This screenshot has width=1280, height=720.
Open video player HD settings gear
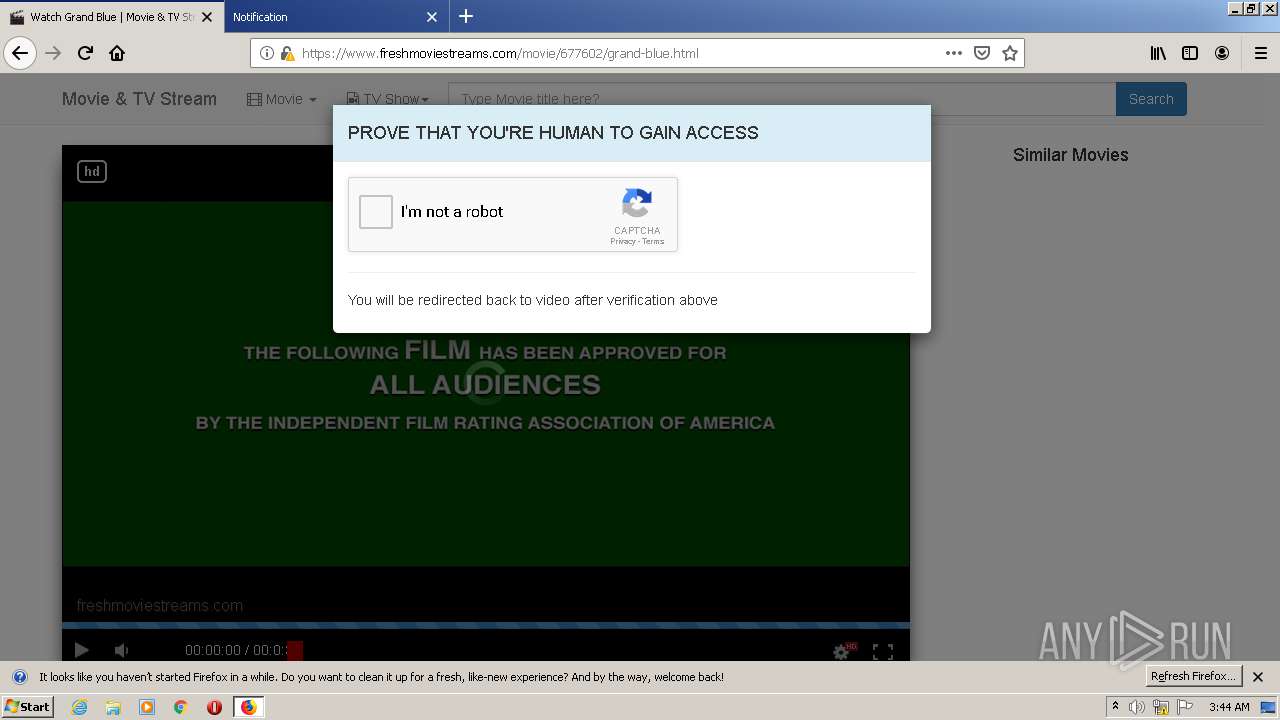[x=842, y=651]
